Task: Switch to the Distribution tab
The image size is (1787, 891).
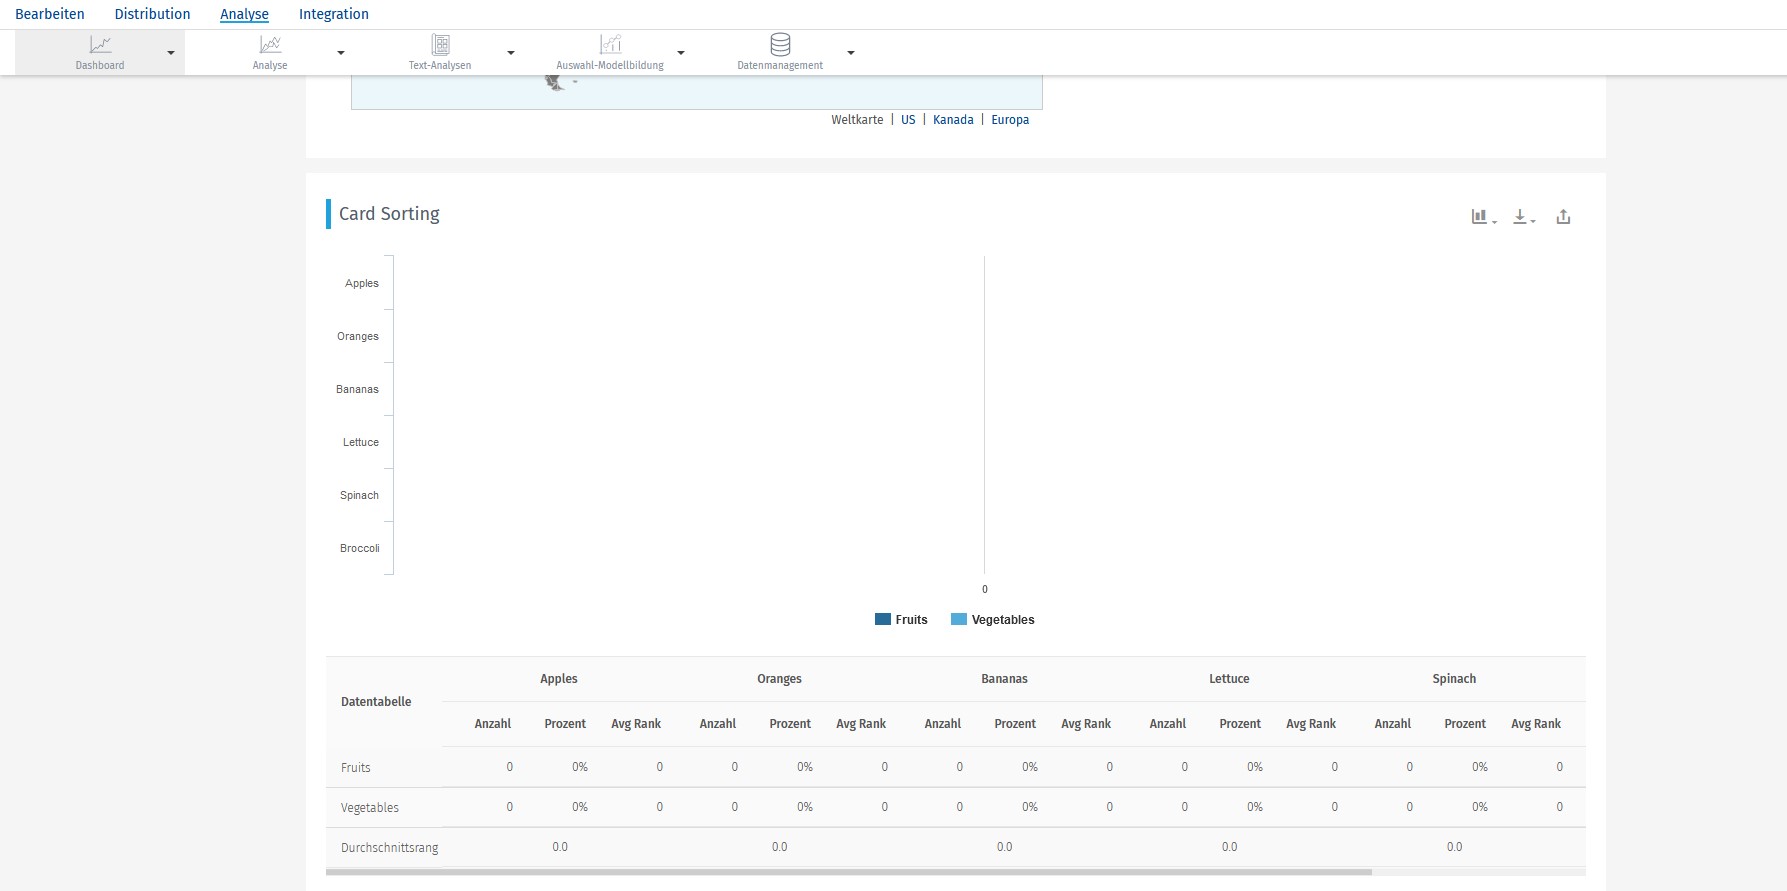Action: (152, 14)
